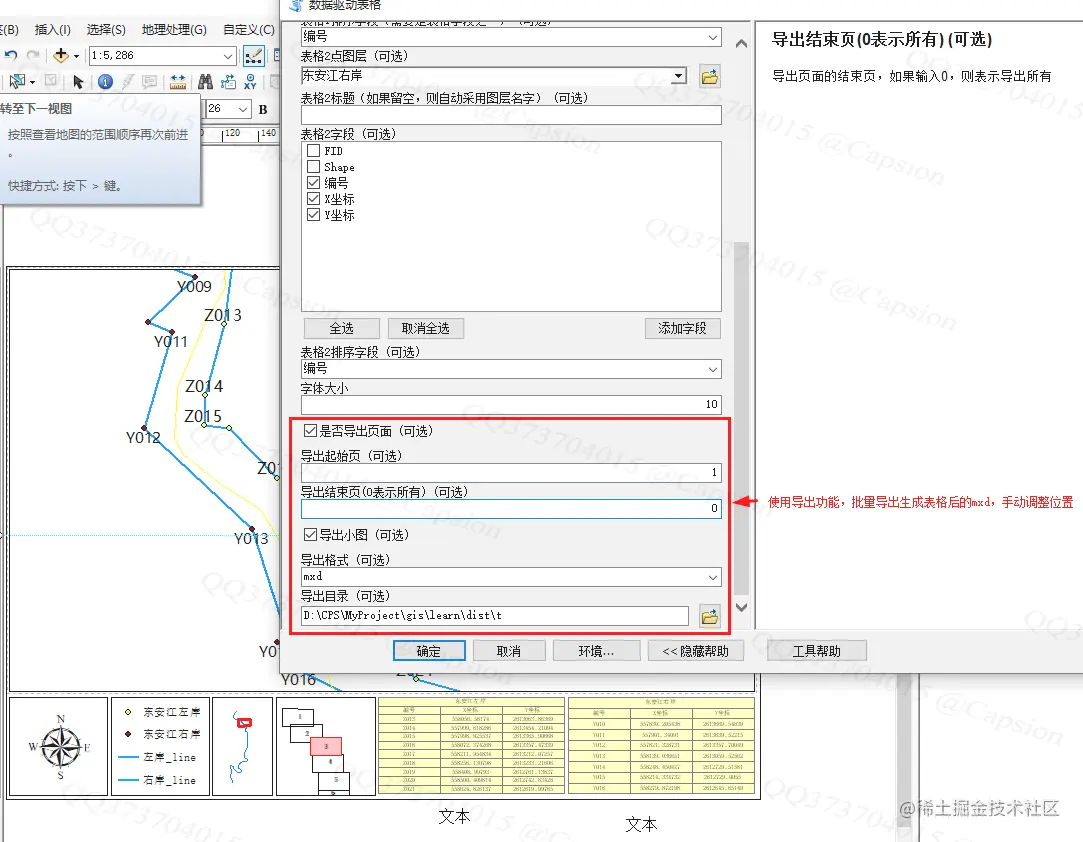Click the 东安江左岸 legend entry
This screenshot has height=842, width=1083.
[163, 711]
